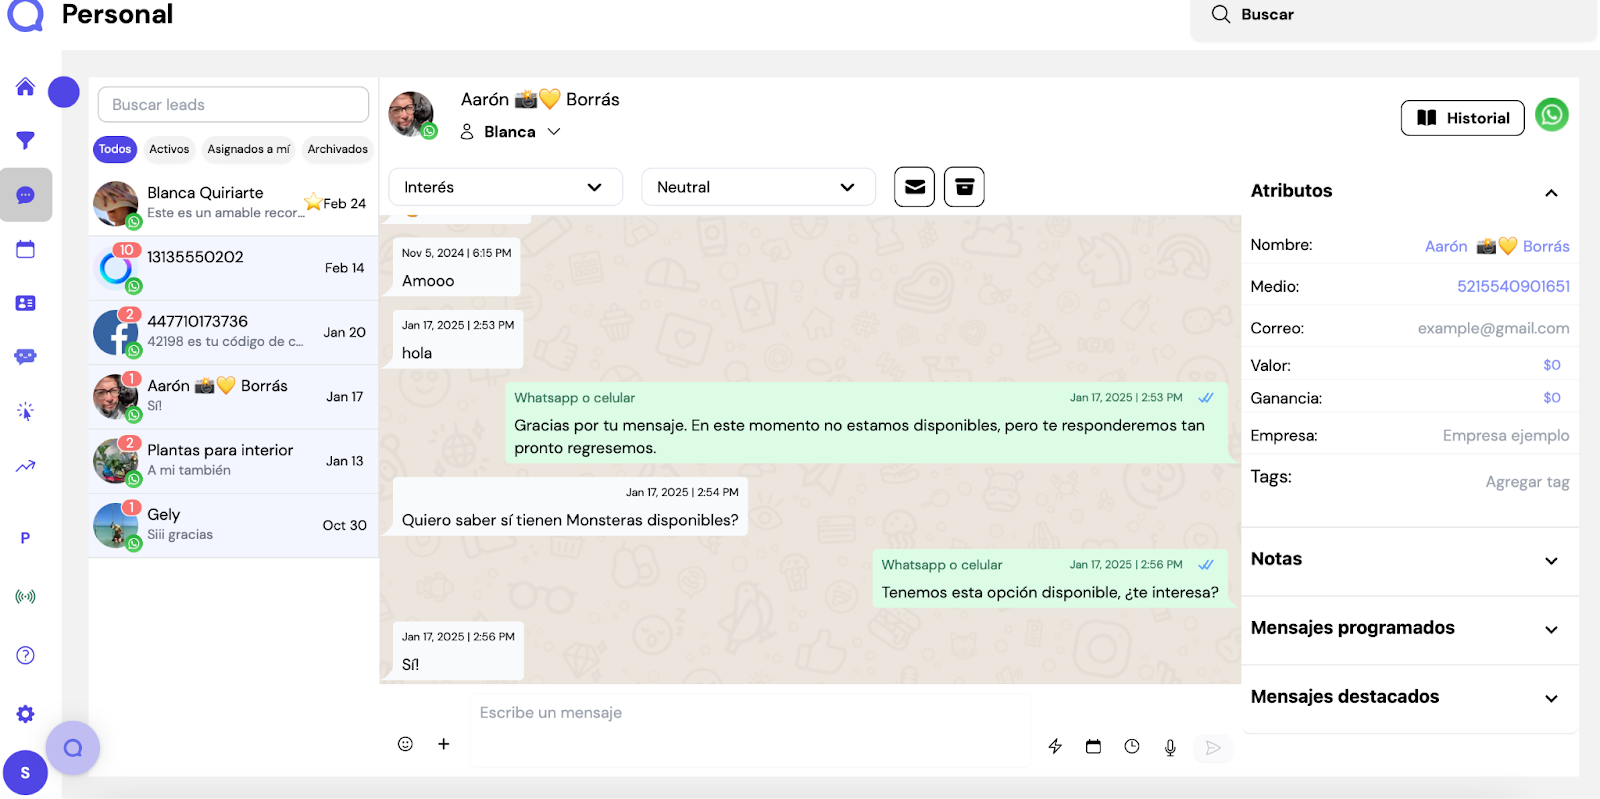Select the Activos filter tab
1600x799 pixels.
169,149
